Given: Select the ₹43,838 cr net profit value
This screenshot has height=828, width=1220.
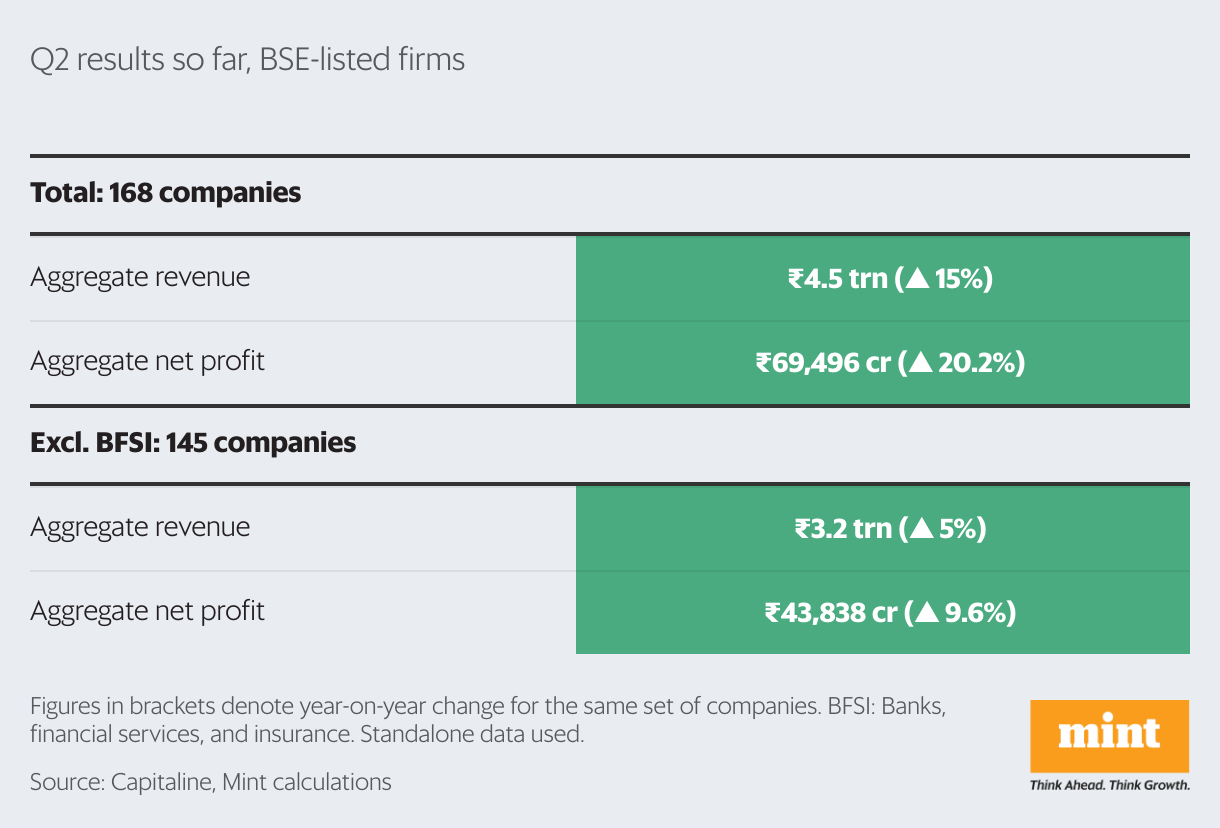Looking at the screenshot, I should click(830, 612).
